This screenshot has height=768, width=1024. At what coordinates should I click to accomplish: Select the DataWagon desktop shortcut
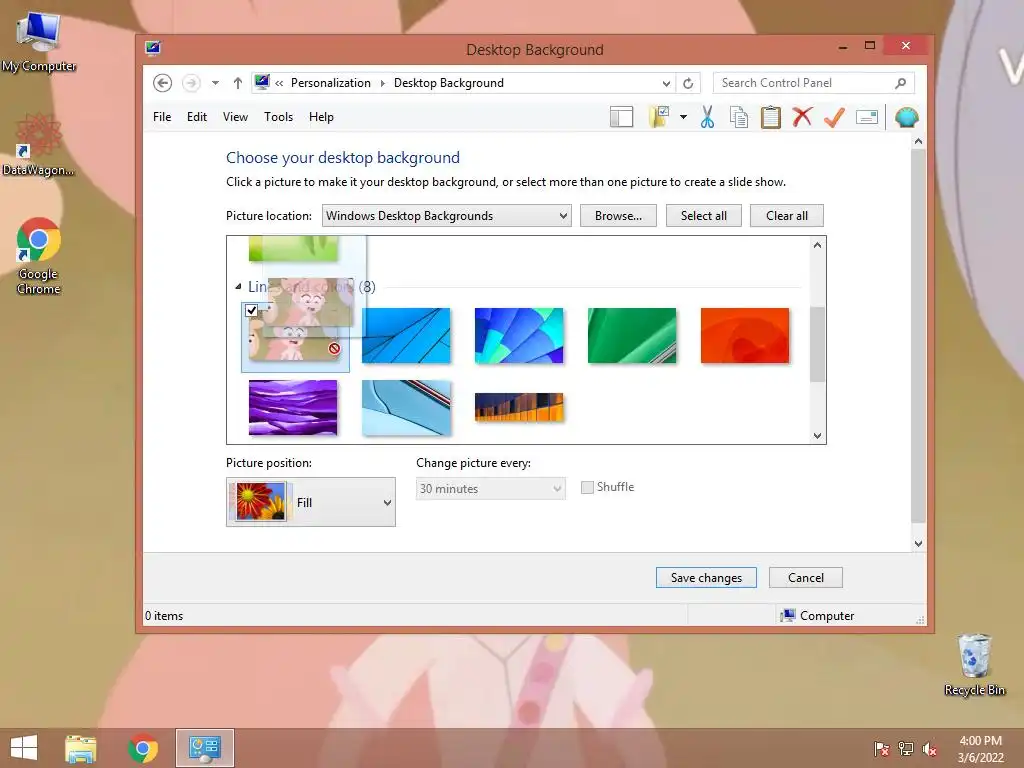[39, 145]
